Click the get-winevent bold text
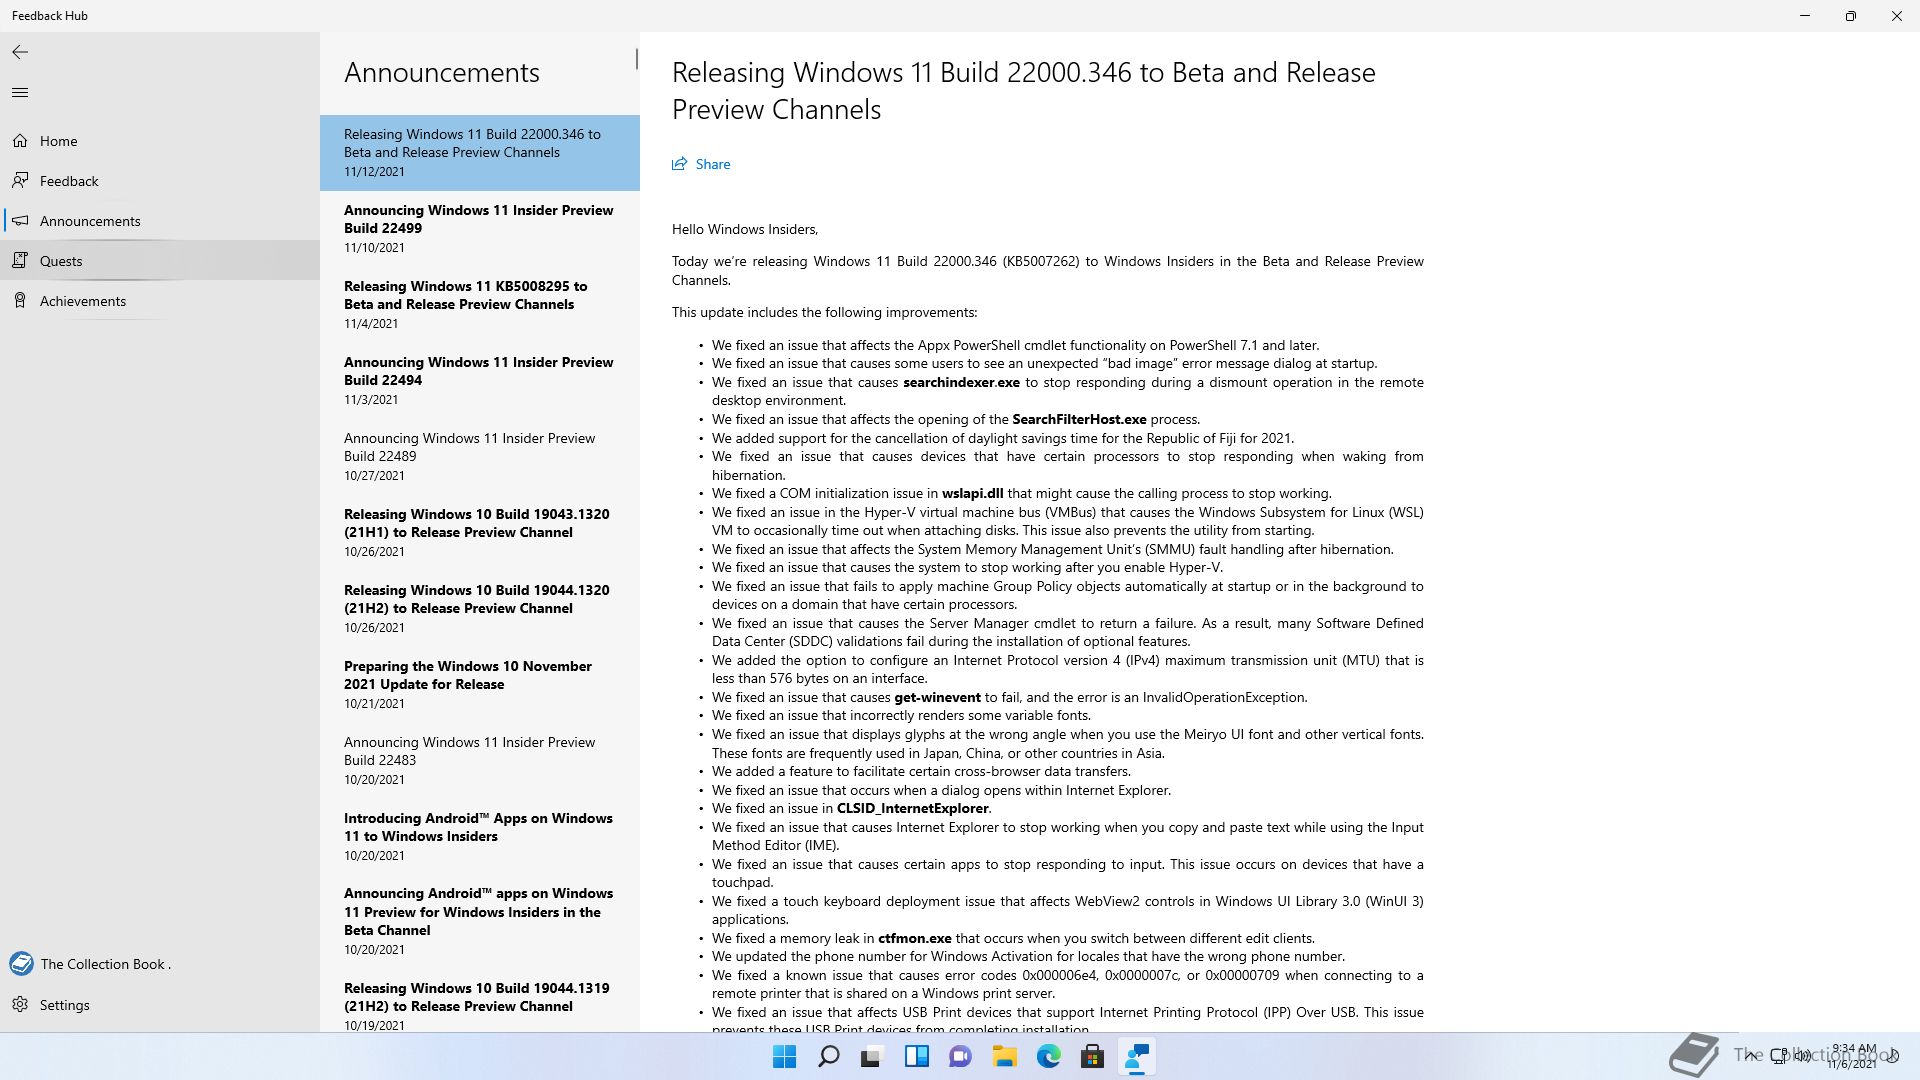The height and width of the screenshot is (1080, 1920). click(937, 697)
